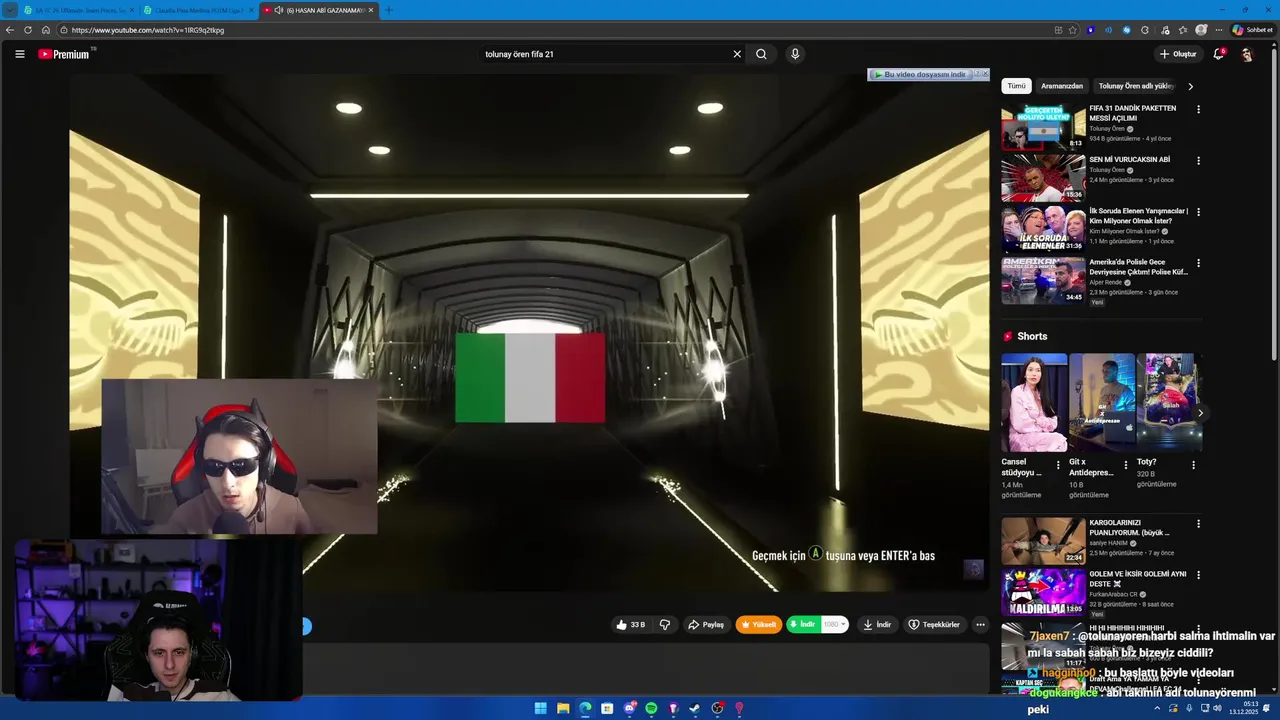
Task: Favorite this page with the star icon
Action: pyautogui.click(x=1073, y=30)
